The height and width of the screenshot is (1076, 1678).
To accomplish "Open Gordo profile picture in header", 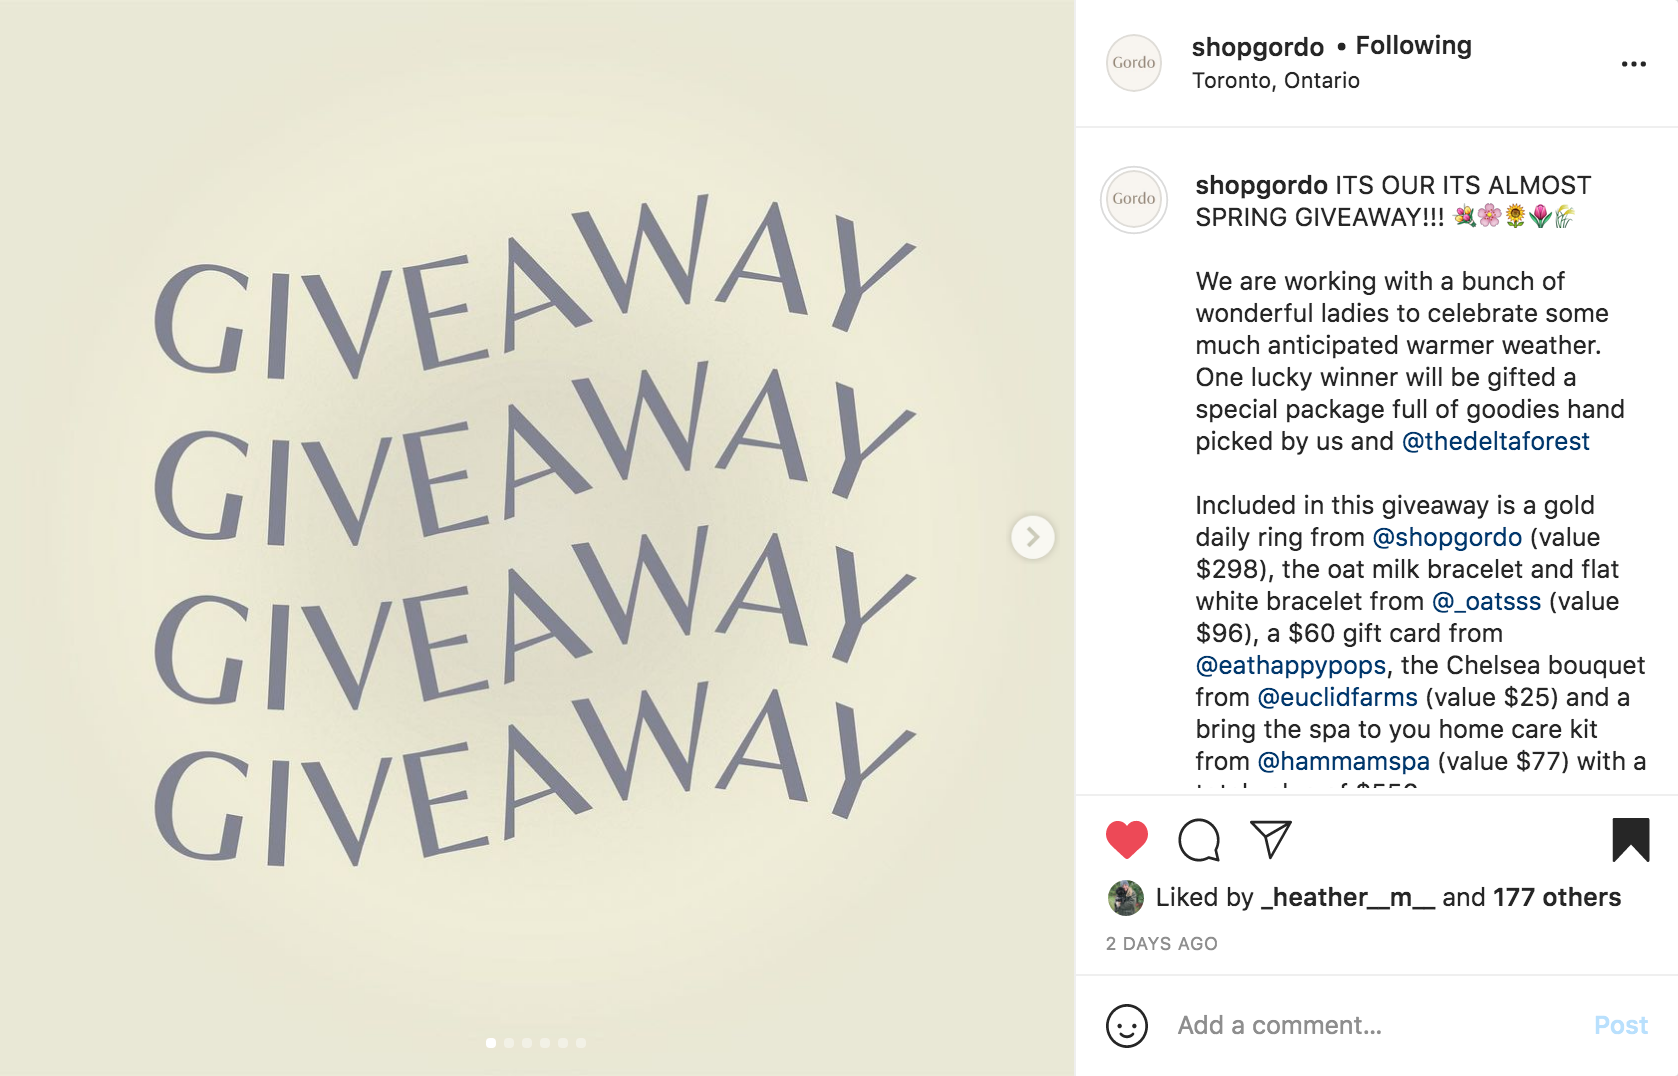I will coord(1134,63).
